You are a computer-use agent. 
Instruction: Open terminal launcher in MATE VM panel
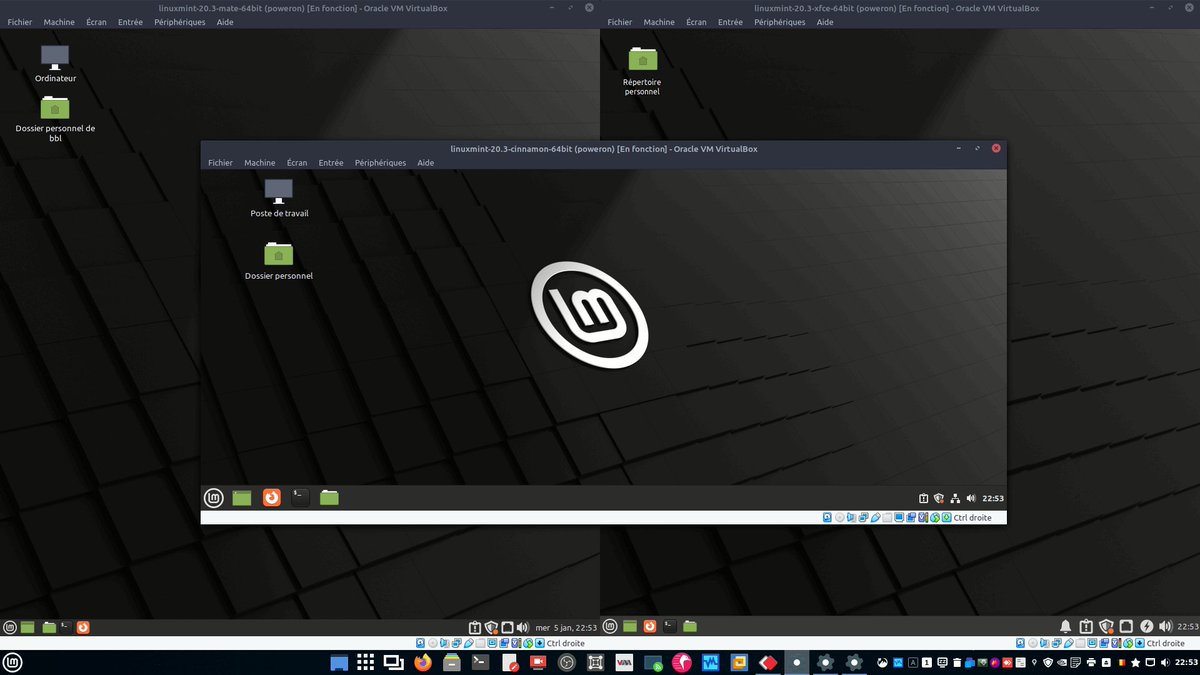pos(65,627)
